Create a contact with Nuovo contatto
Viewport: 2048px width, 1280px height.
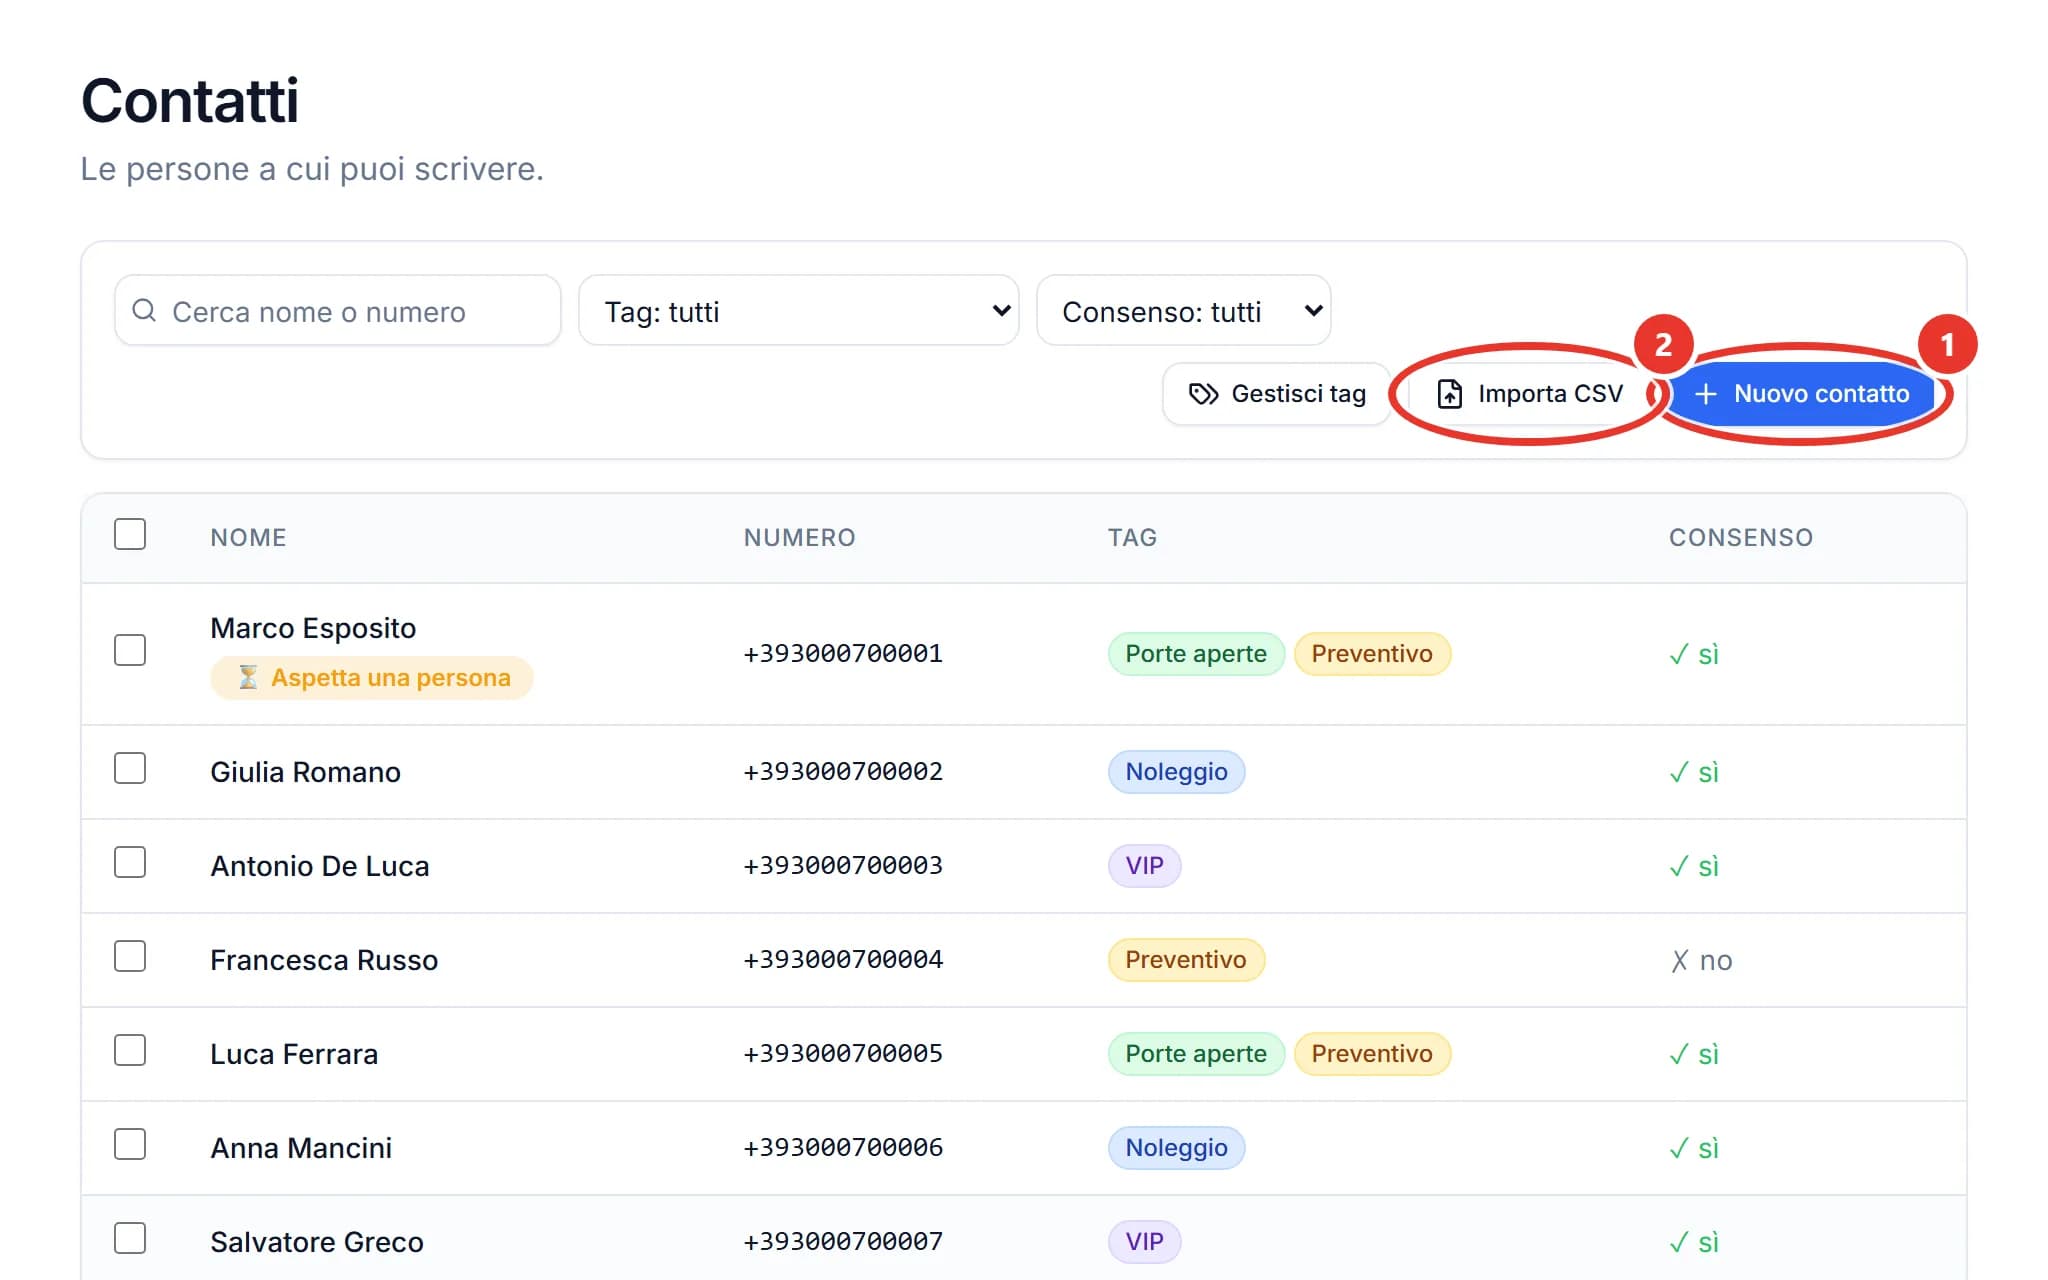1801,394
